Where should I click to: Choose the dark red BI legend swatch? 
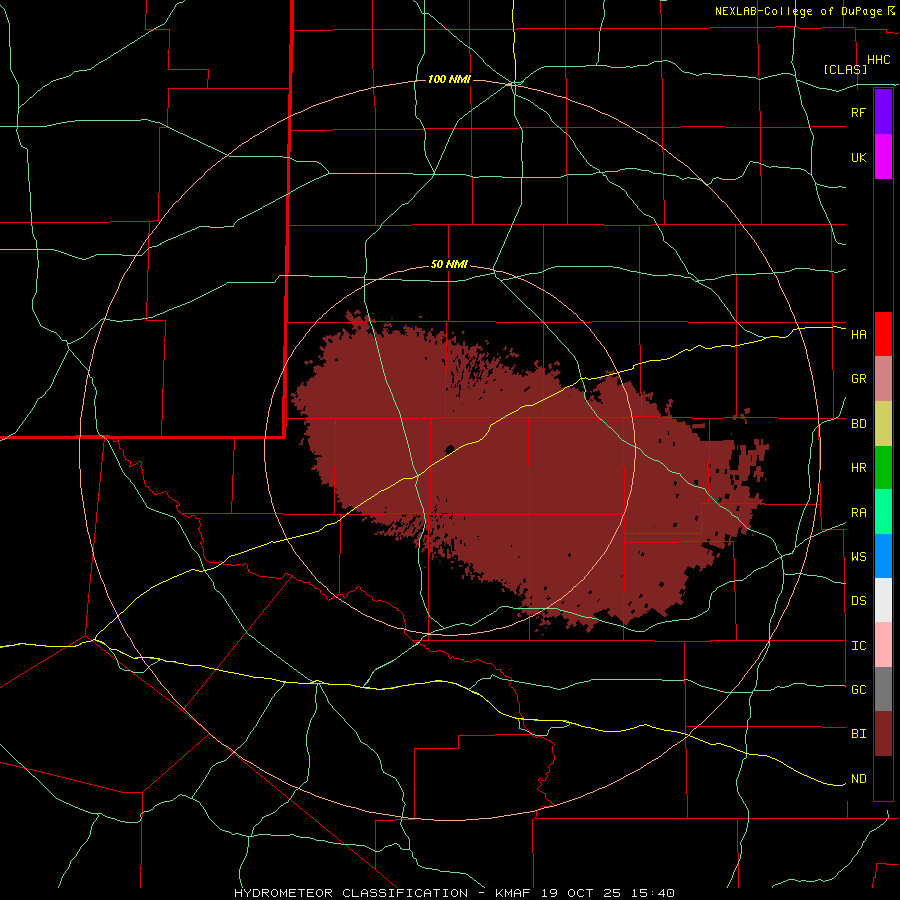click(x=883, y=734)
